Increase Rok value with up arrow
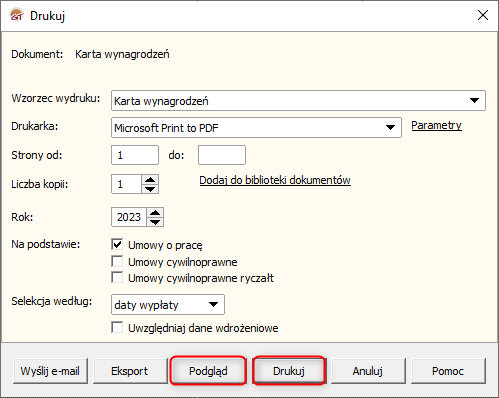 (155, 213)
